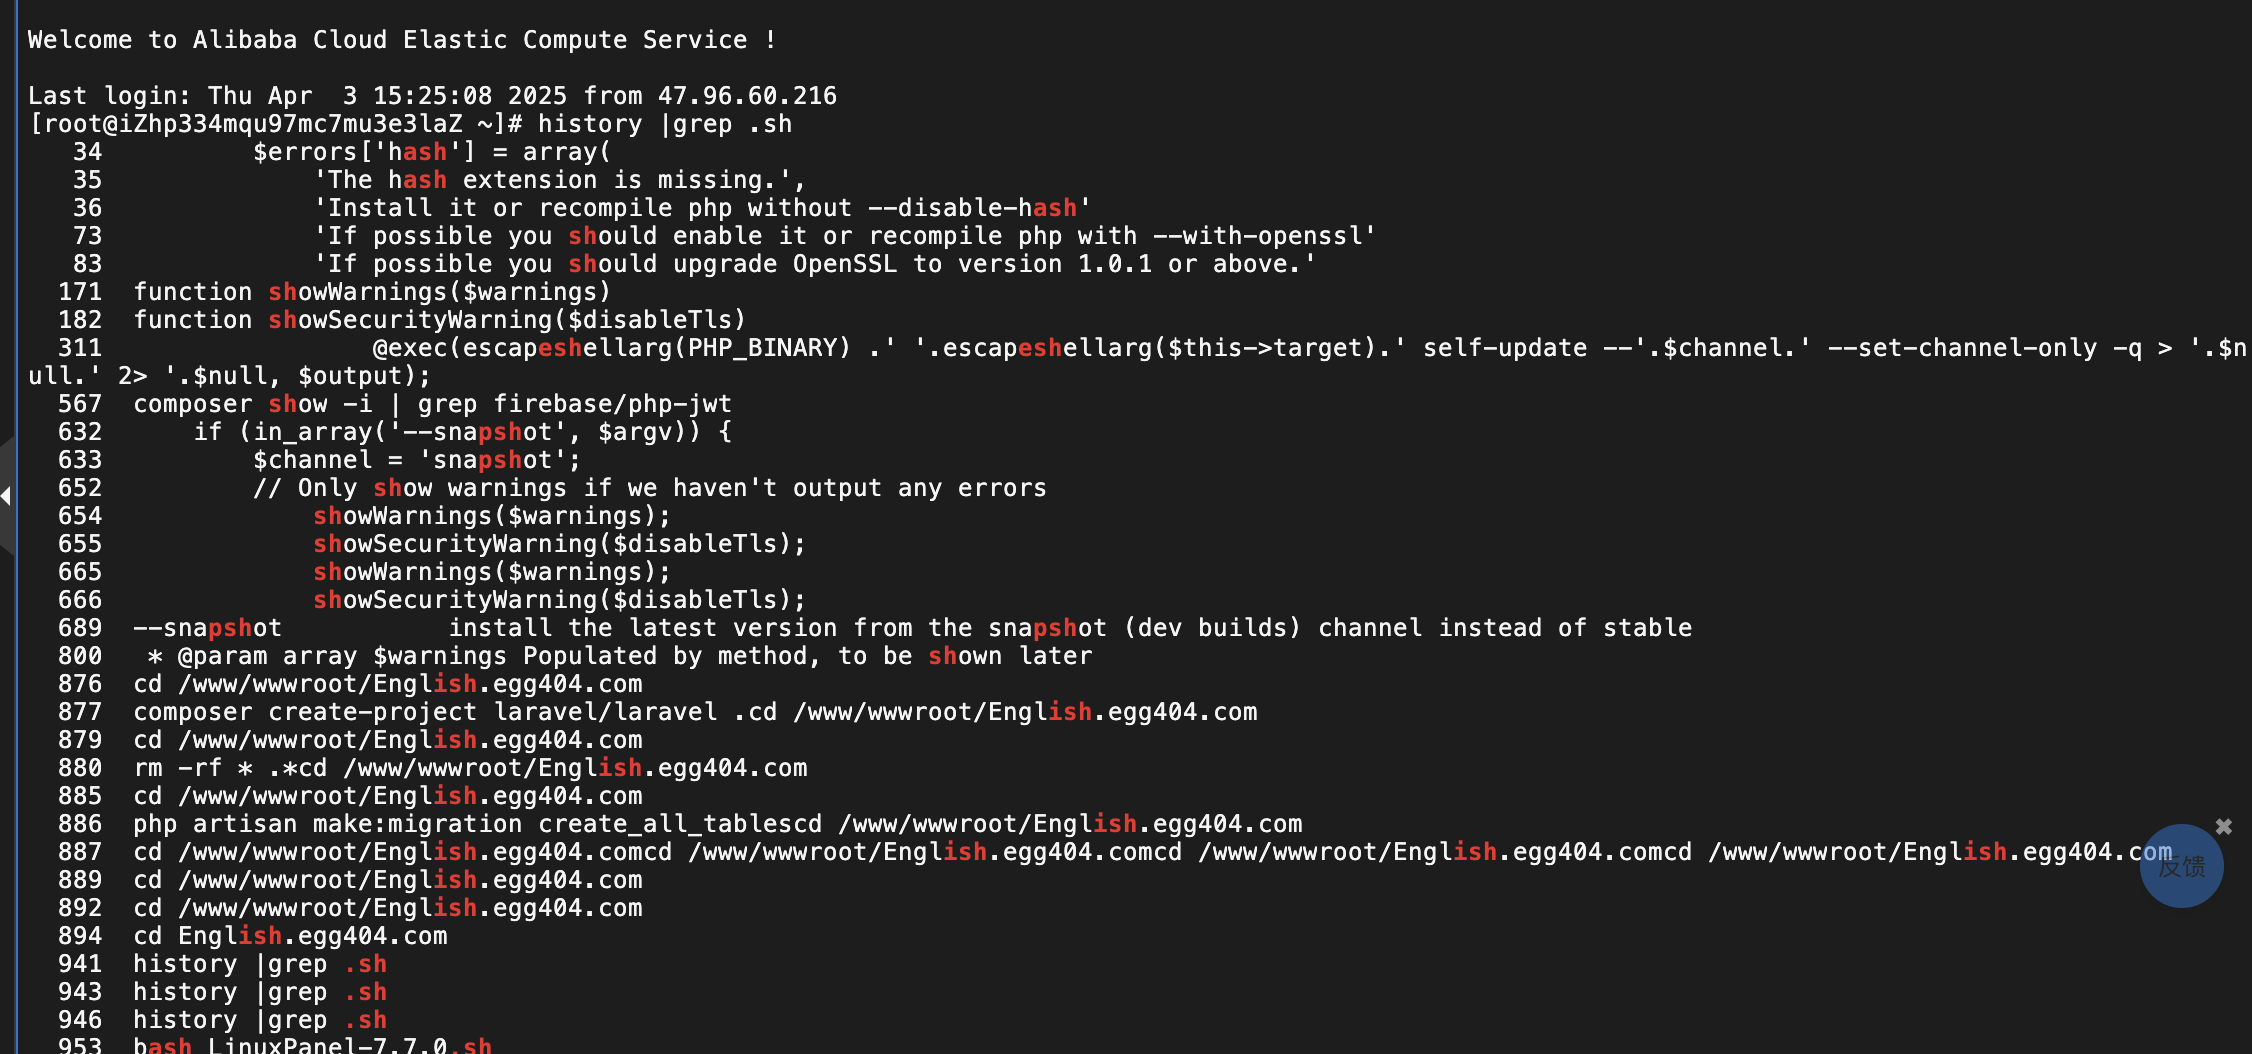Click history line 877 composer create-project laravel

point(695,712)
